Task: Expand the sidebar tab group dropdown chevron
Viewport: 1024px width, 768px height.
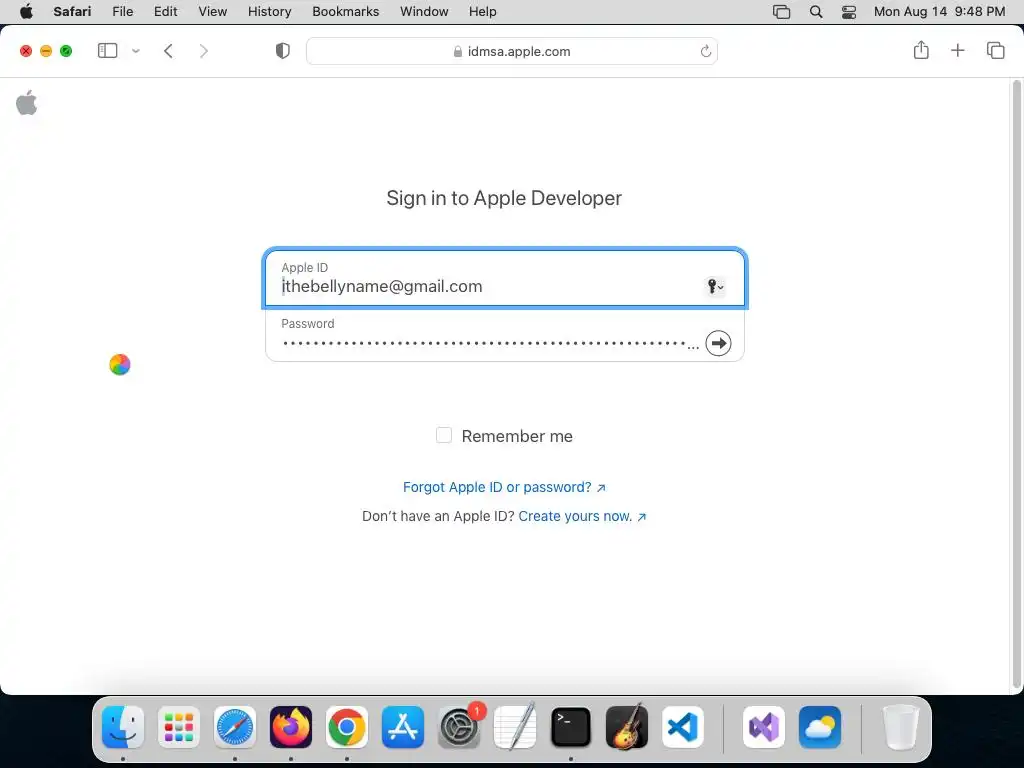Action: pyautogui.click(x=136, y=50)
